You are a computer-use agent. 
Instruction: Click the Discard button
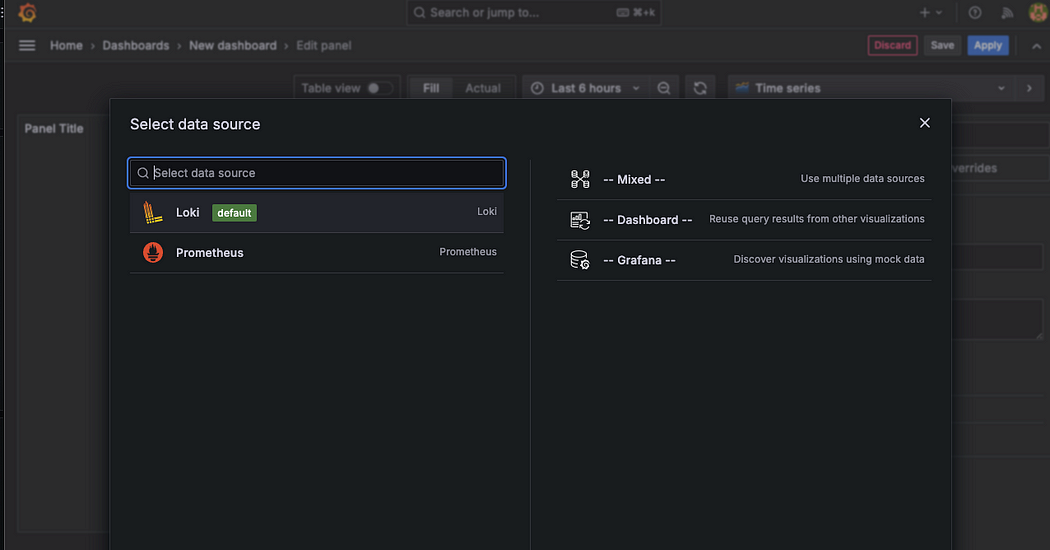tap(893, 46)
